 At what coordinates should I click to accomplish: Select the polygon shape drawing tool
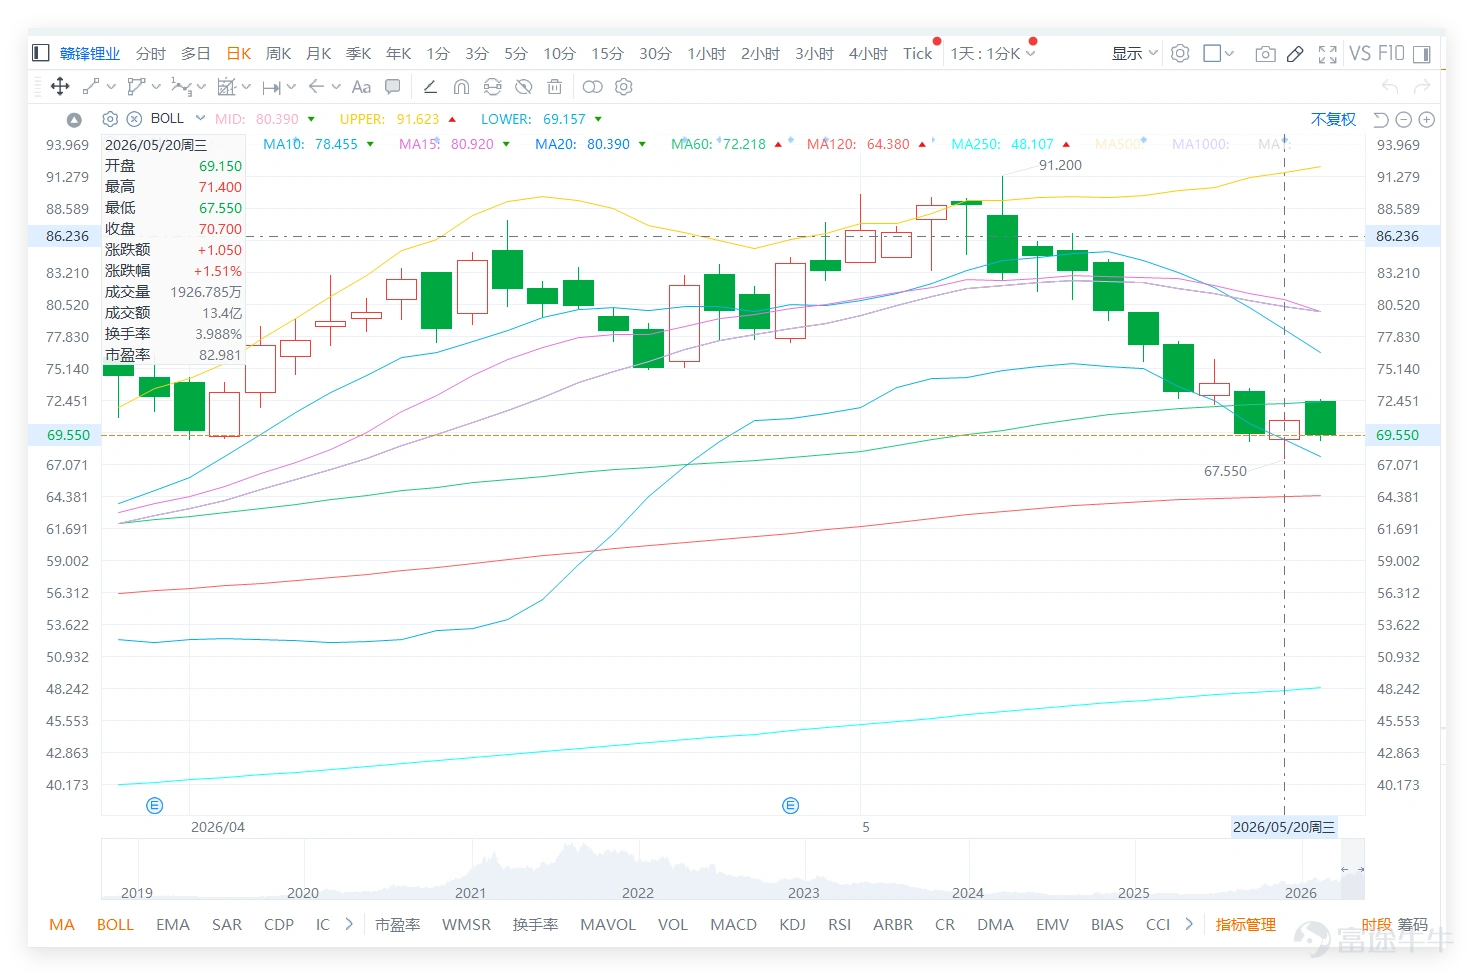click(x=136, y=87)
